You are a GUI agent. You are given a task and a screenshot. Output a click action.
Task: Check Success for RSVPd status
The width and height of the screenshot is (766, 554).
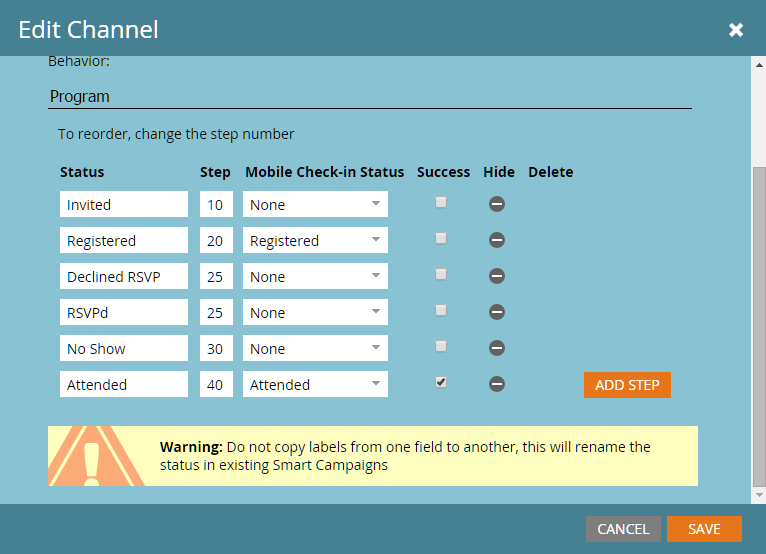441,310
